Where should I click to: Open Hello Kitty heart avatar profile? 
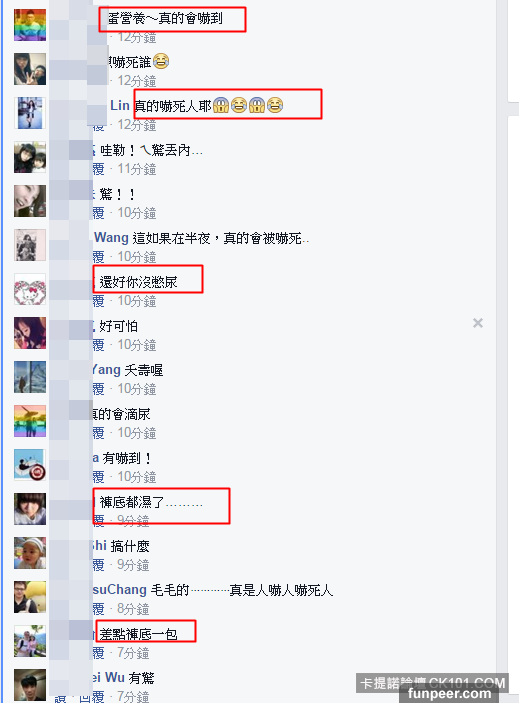[x=30, y=290]
